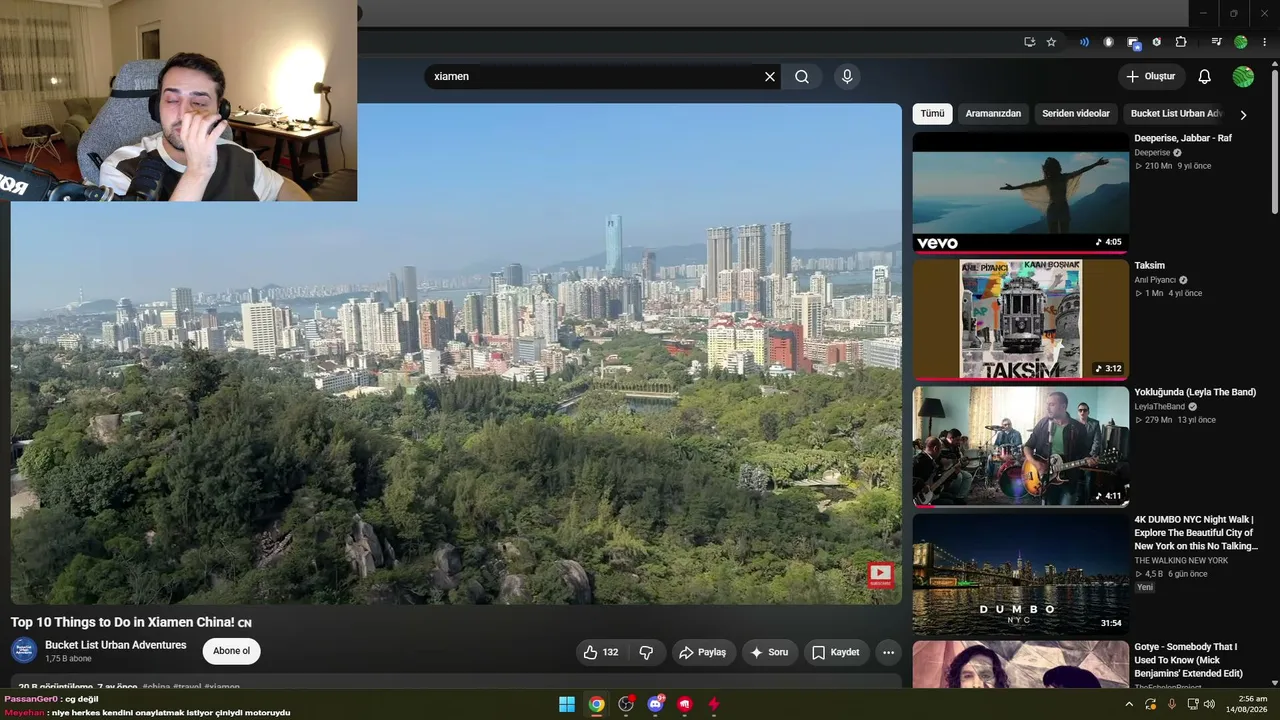
Task: Open the Bucket List Urban Adventures channel name
Action: pyautogui.click(x=116, y=645)
